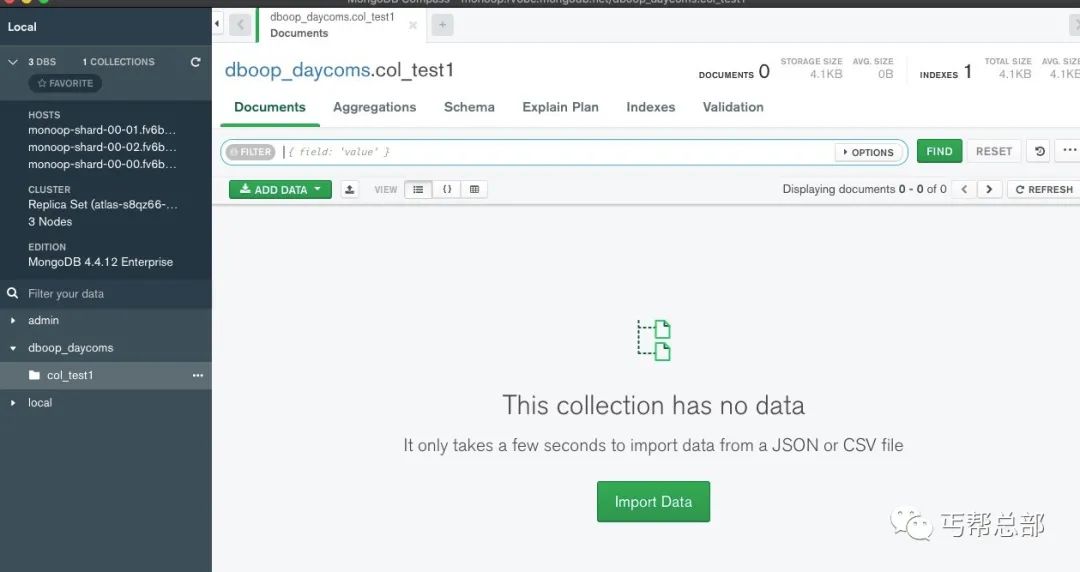
Task: Open the Validation tab
Action: [733, 107]
